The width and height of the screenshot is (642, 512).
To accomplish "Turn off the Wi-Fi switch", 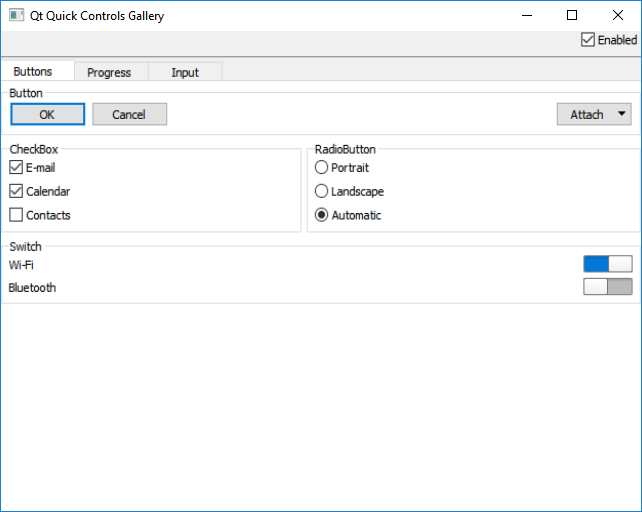I will [x=608, y=264].
